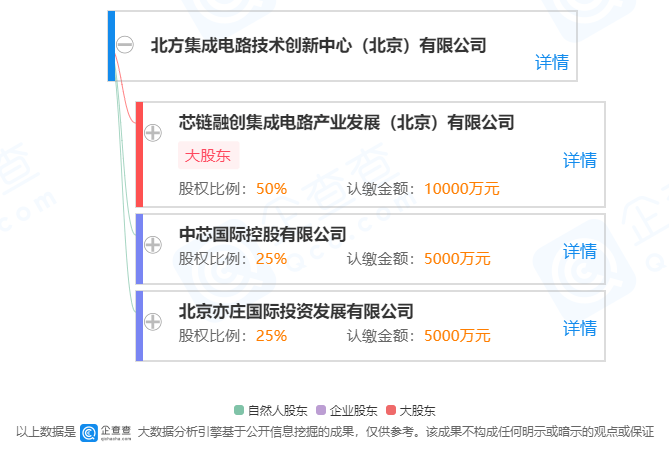The height and width of the screenshot is (449, 669).
Task: Open 详情 link for 中芯国际控股有限公司
Action: point(579,250)
